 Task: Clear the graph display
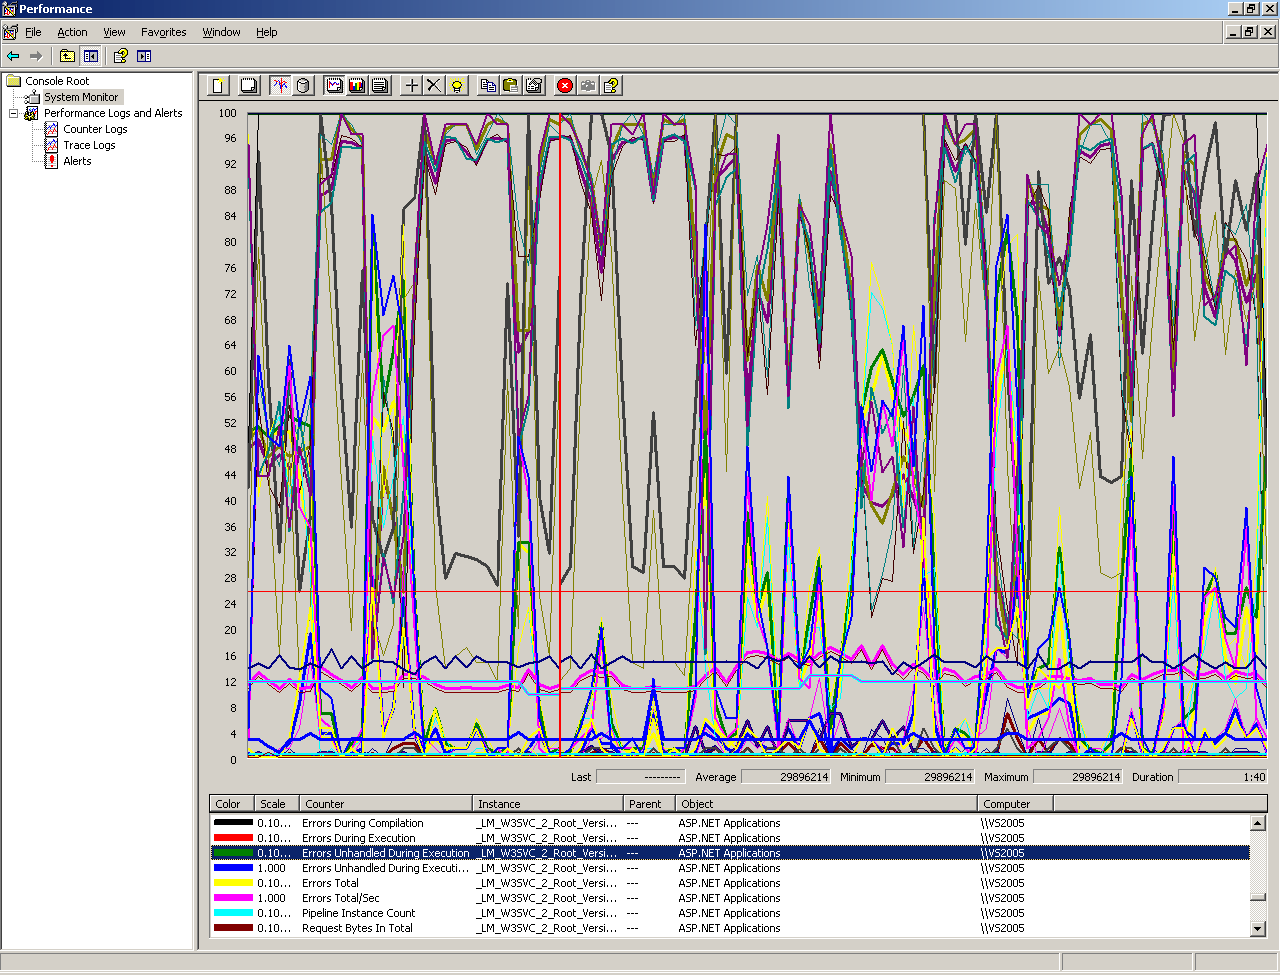point(249,86)
